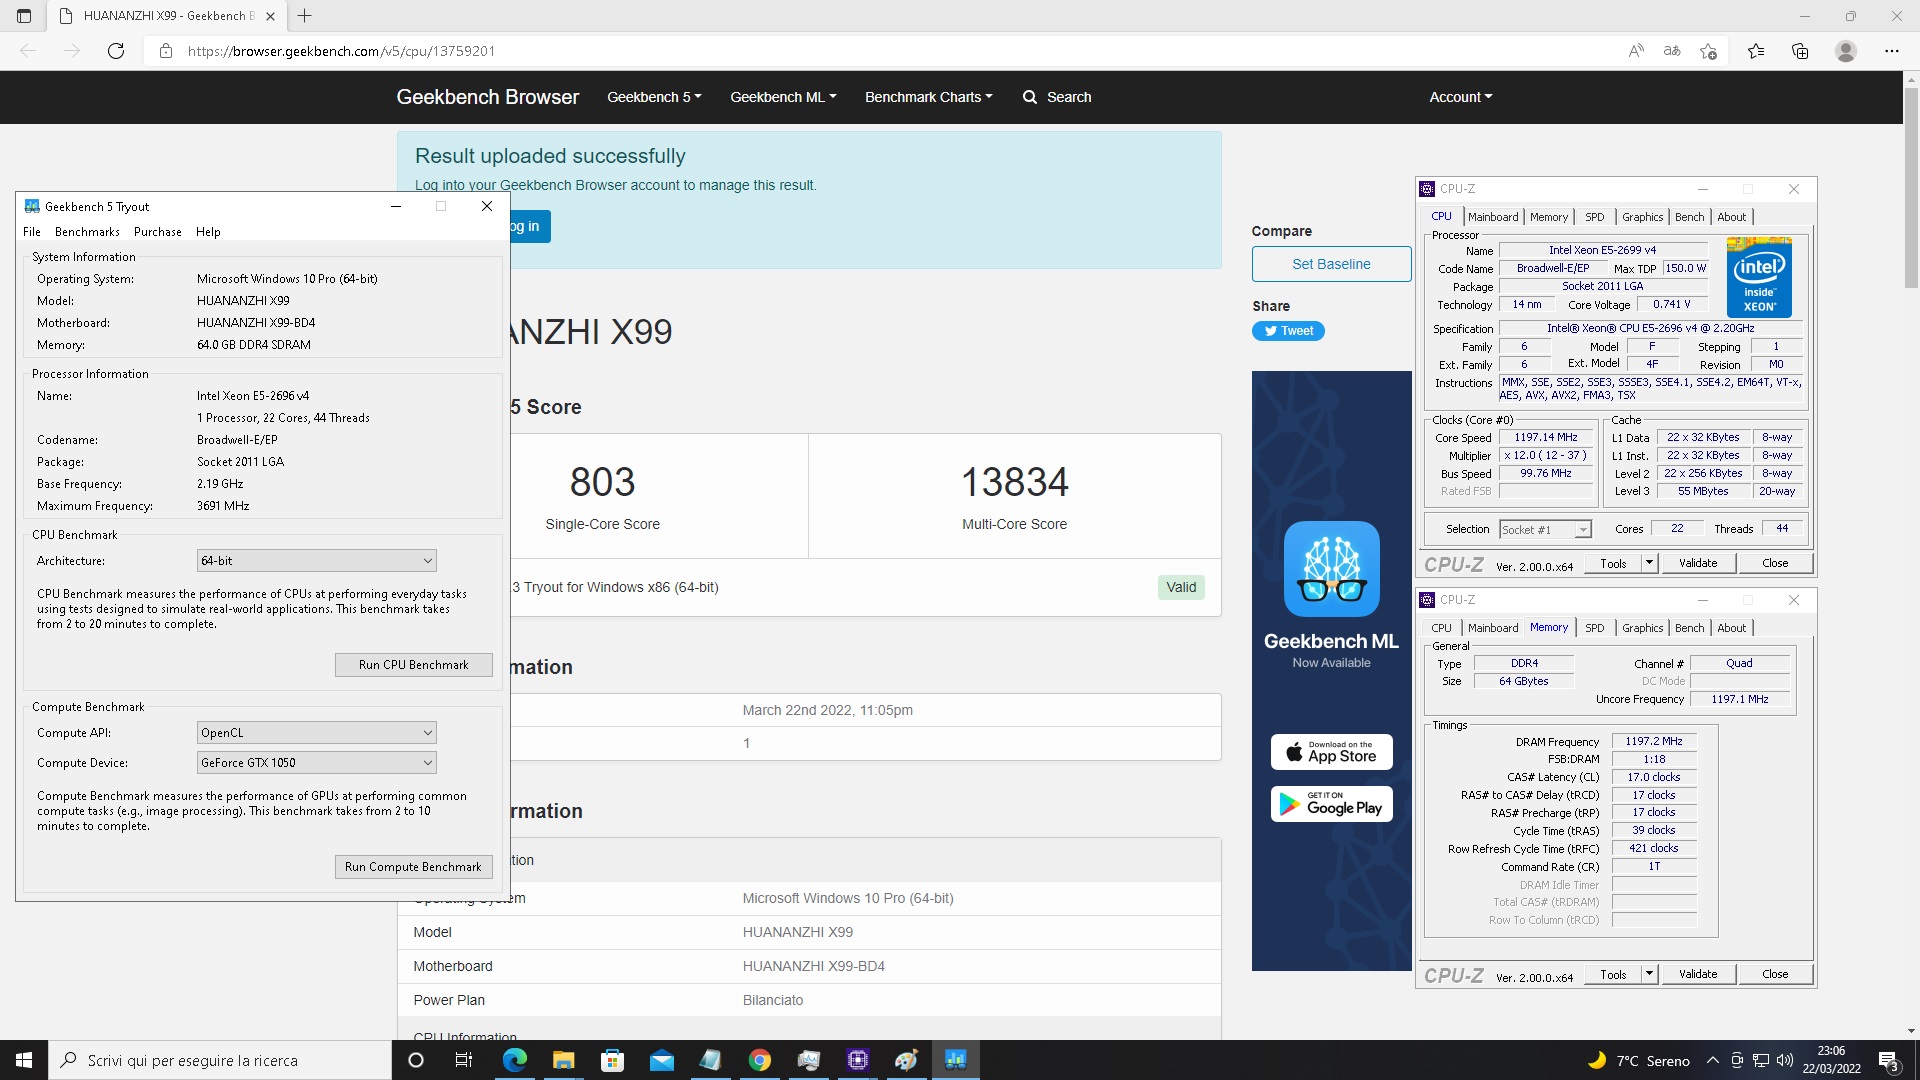
Task: Click the Geekbench ML brain logo
Action: [1331, 568]
